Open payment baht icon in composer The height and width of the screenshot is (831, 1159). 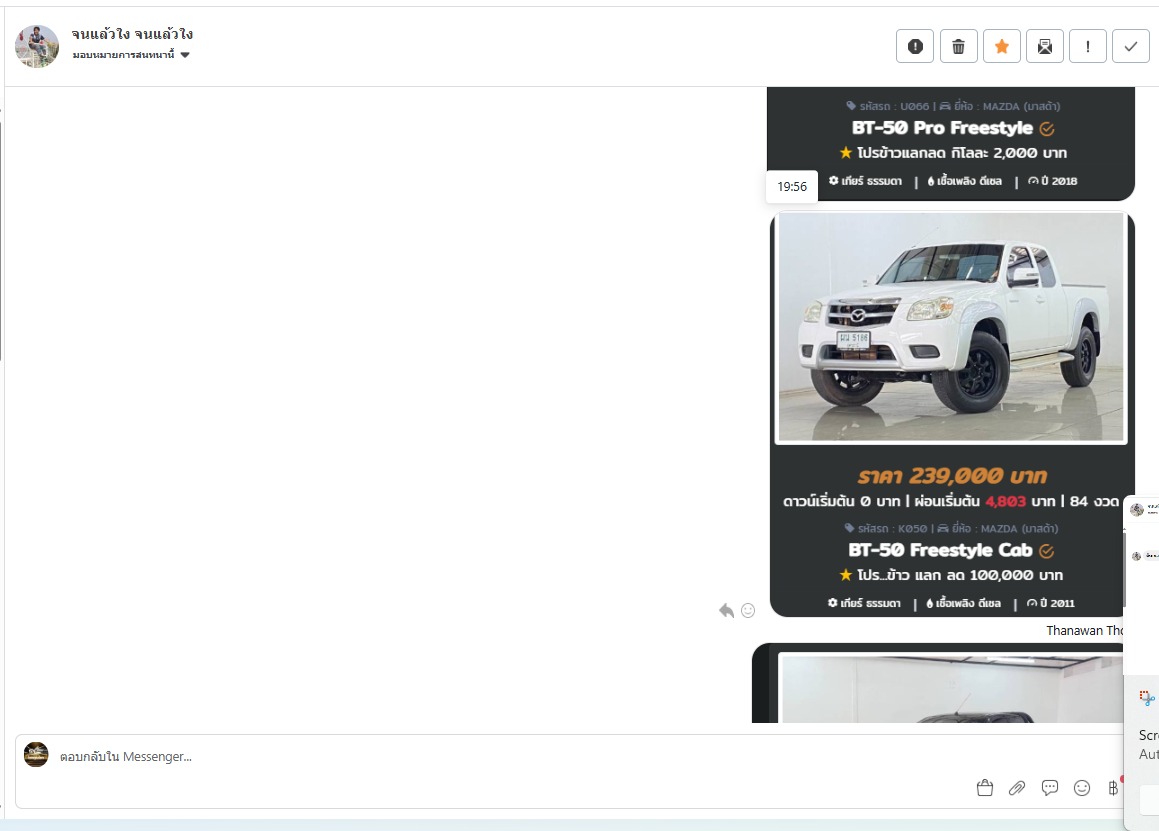click(x=1113, y=788)
